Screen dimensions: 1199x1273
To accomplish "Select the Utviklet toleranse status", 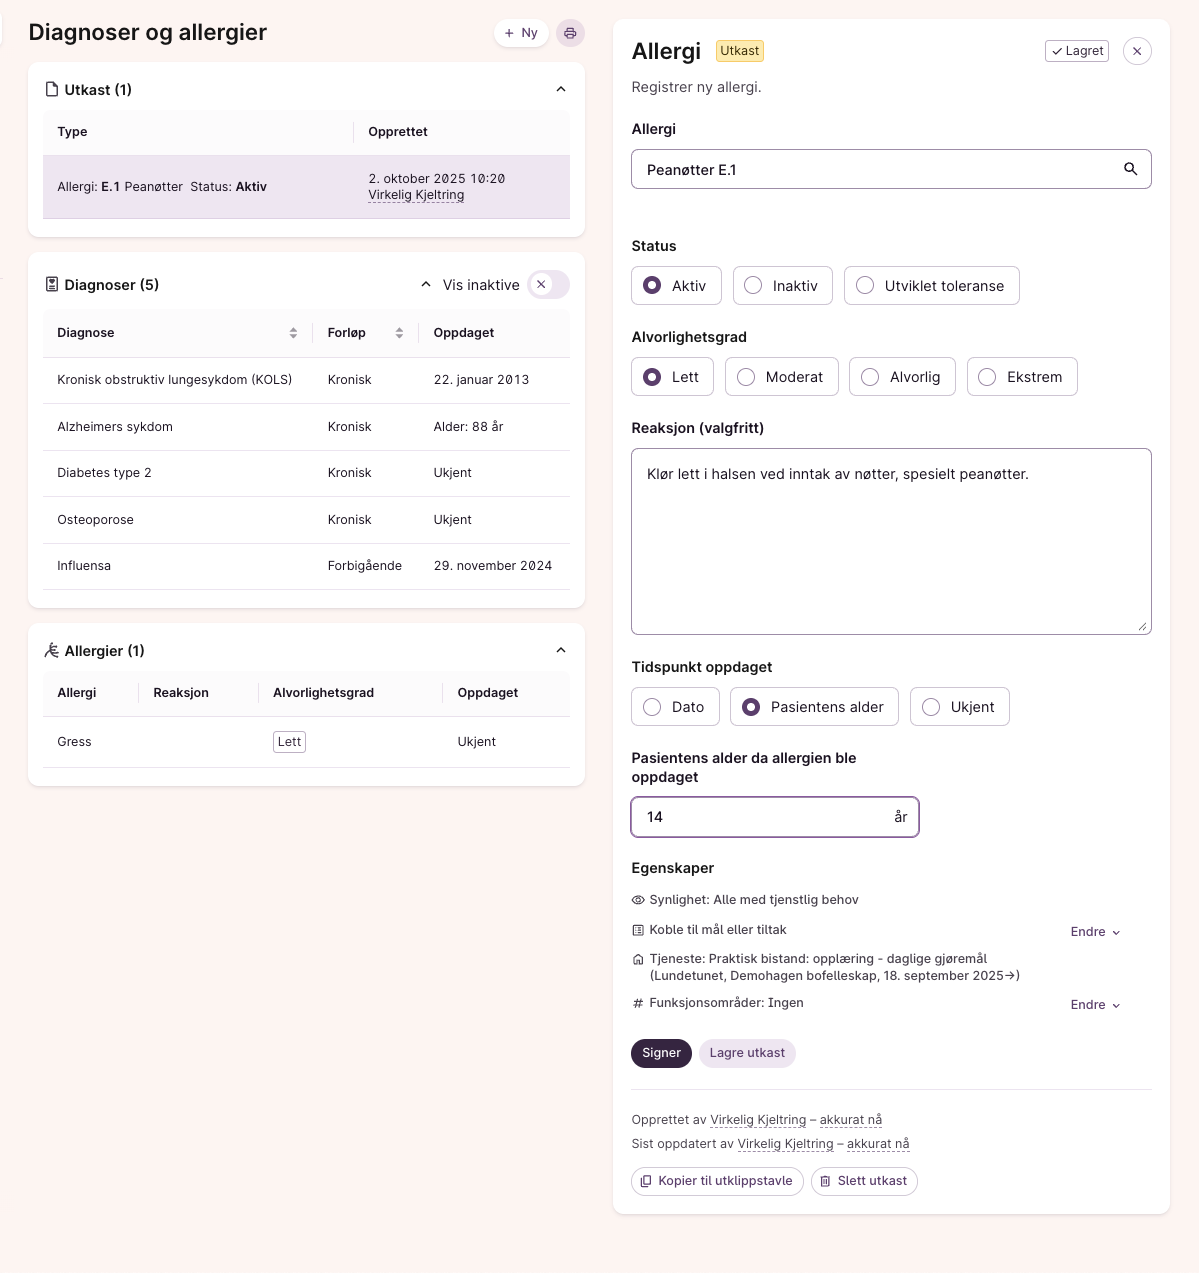I will tap(931, 286).
